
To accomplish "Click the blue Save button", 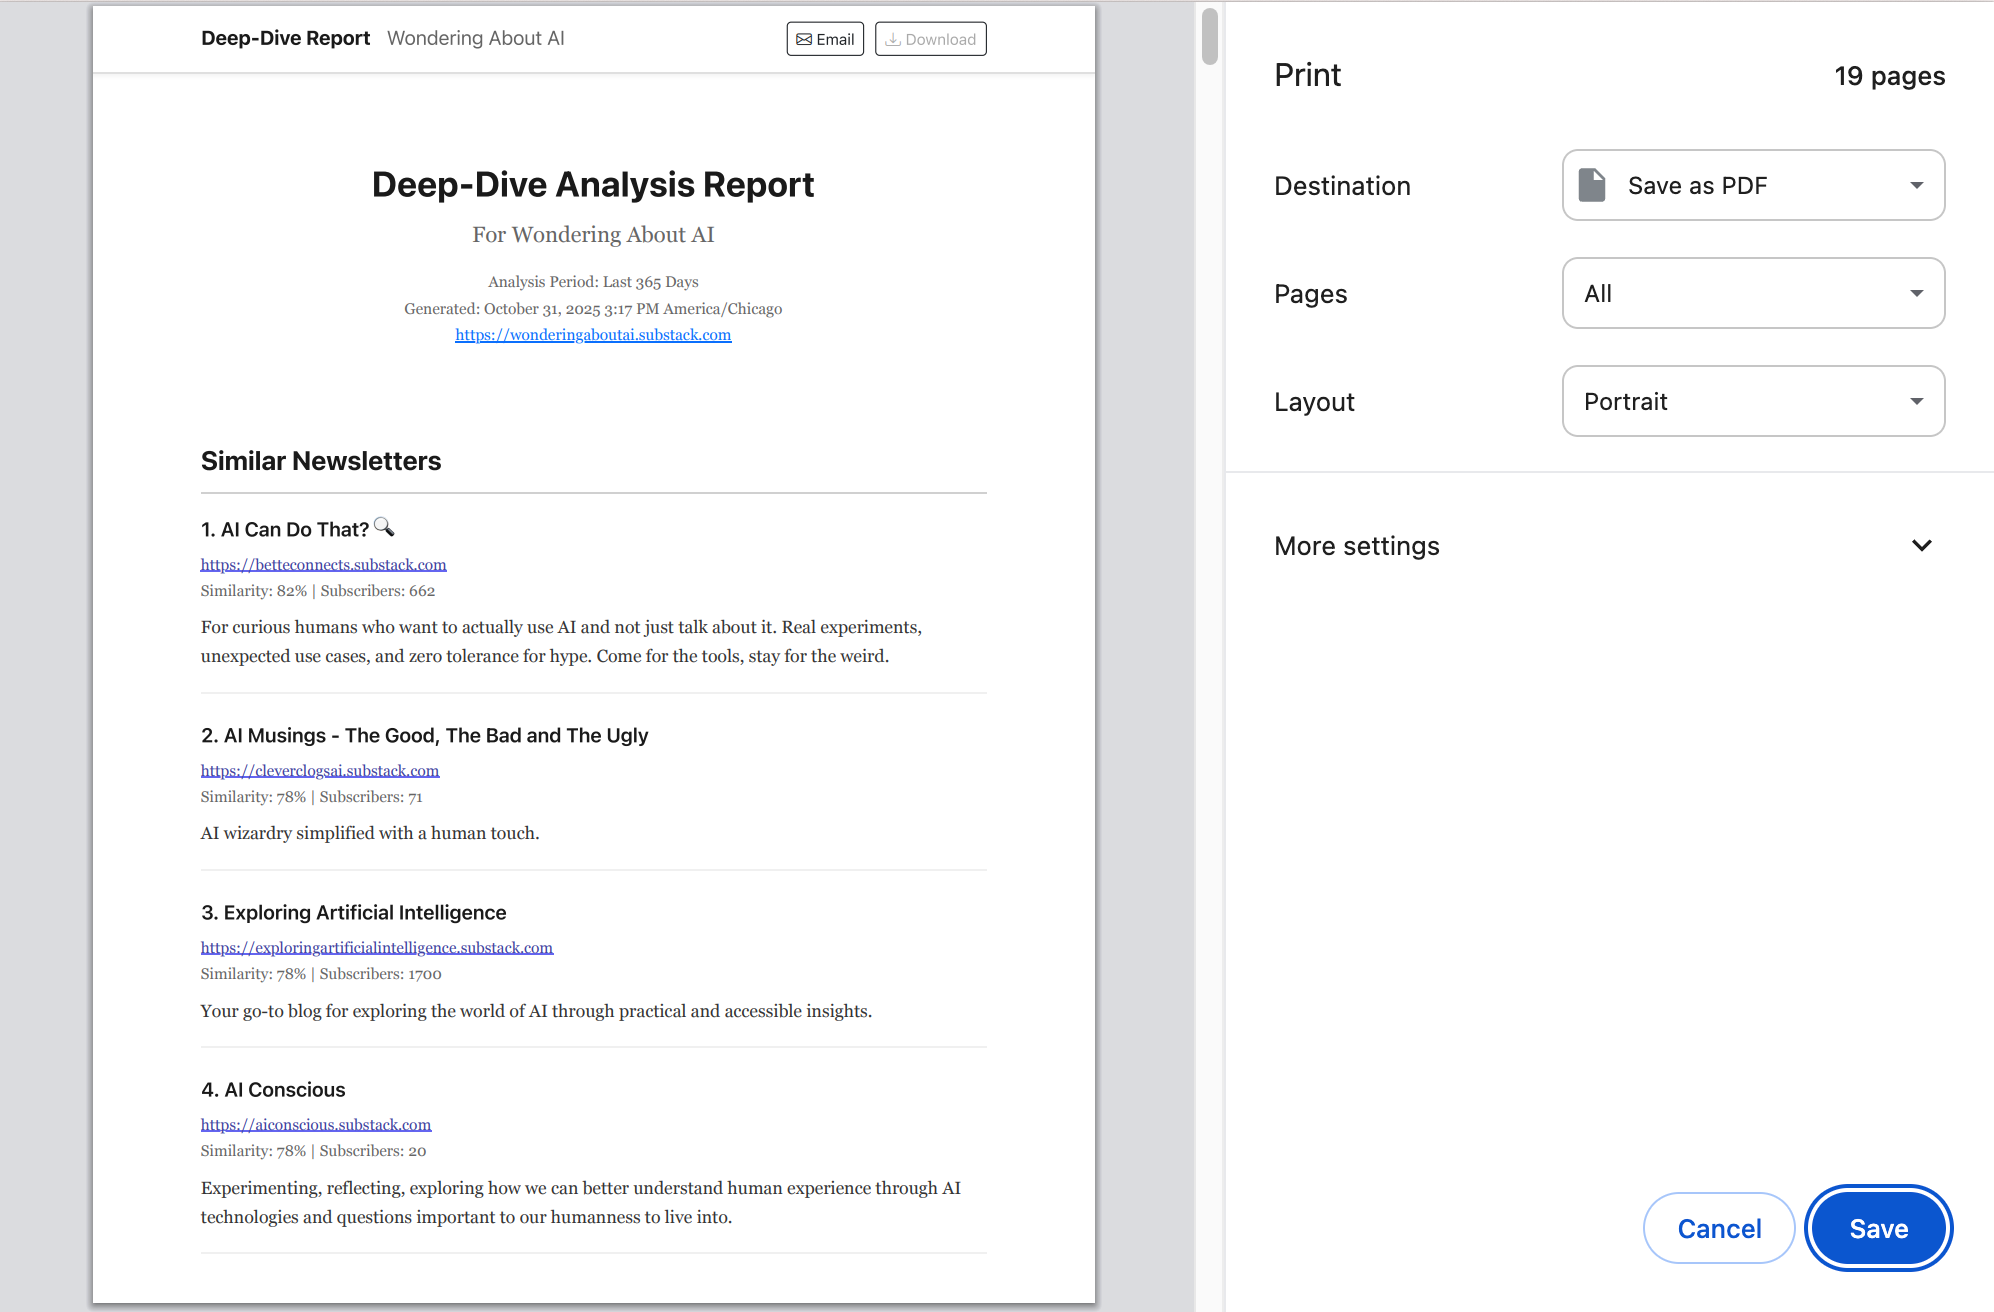I will click(x=1878, y=1228).
